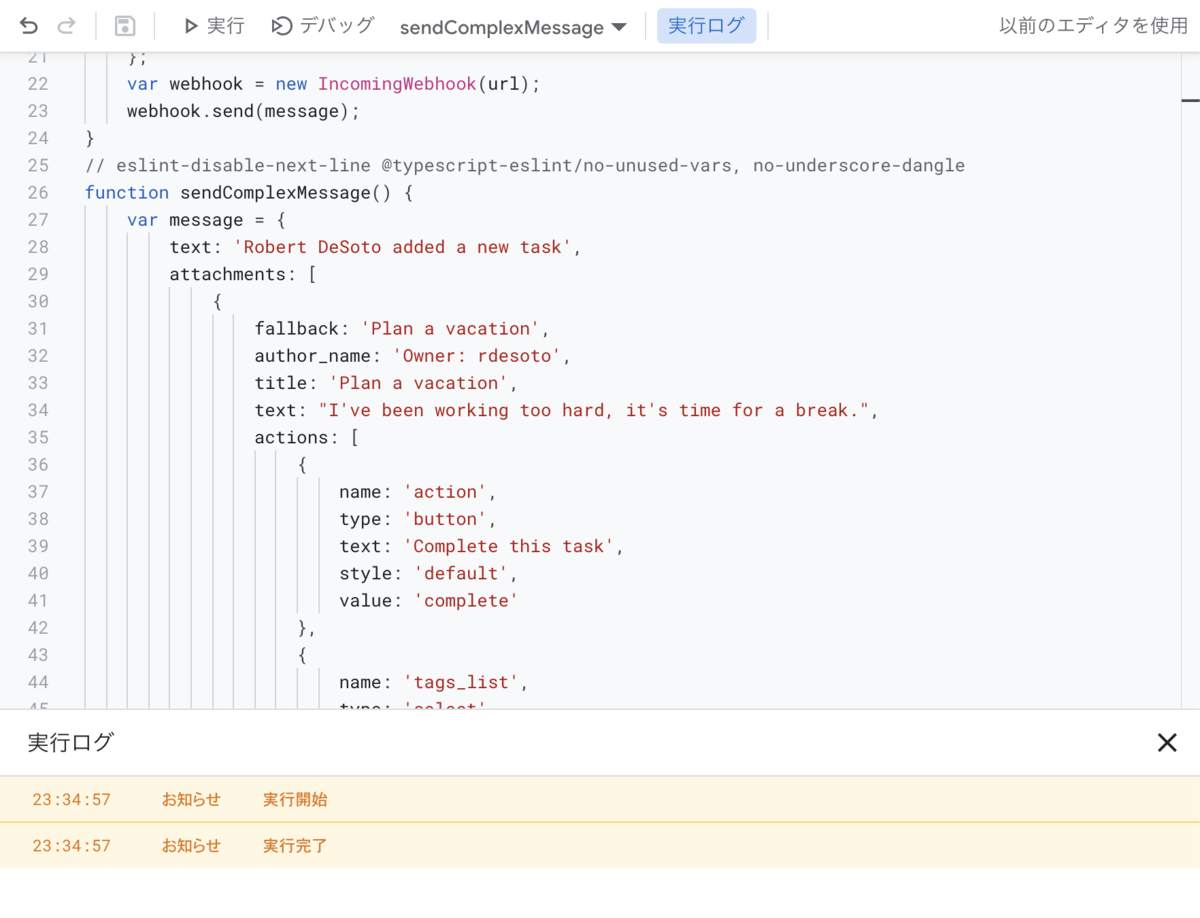Click the 実行開始 log entry
This screenshot has width=1200, height=918.
pyautogui.click(x=295, y=800)
